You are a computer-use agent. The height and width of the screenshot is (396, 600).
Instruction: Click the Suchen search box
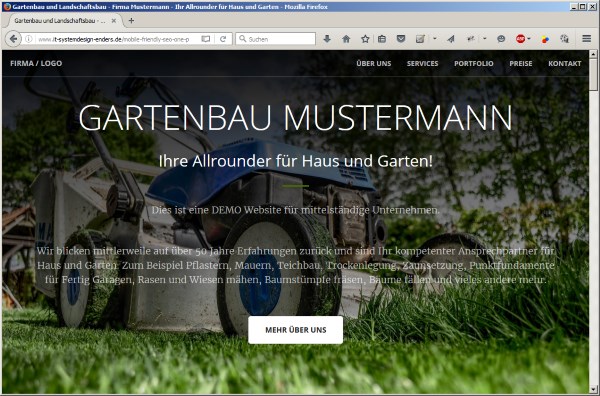[276, 39]
